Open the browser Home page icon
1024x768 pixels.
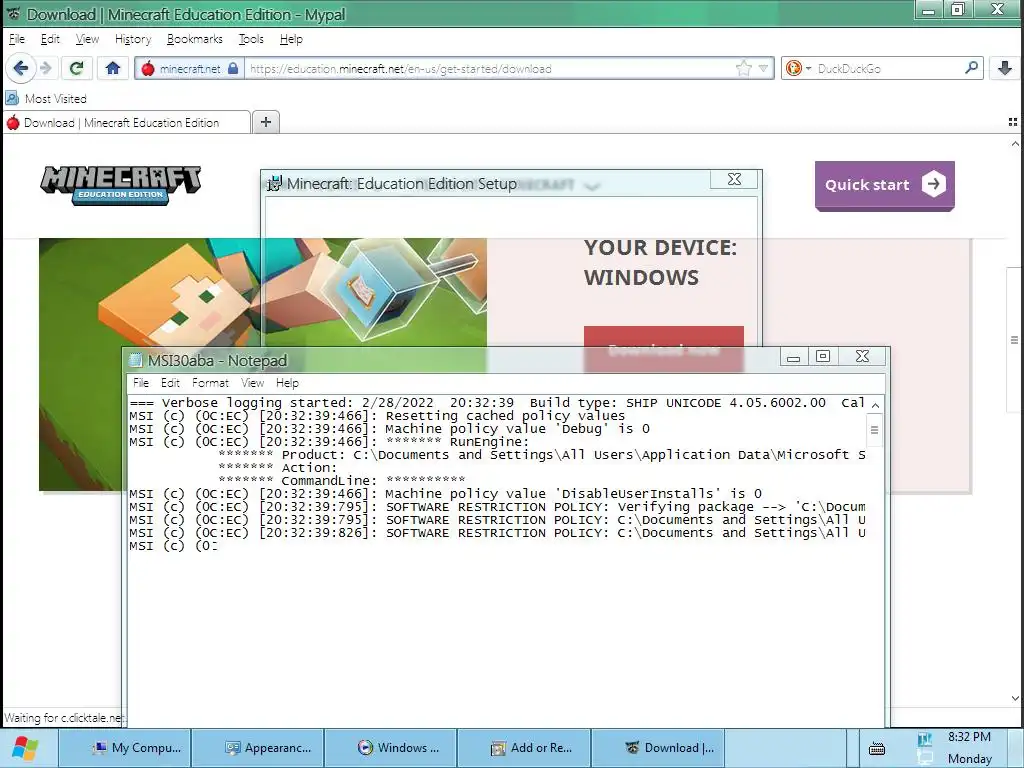(x=113, y=68)
